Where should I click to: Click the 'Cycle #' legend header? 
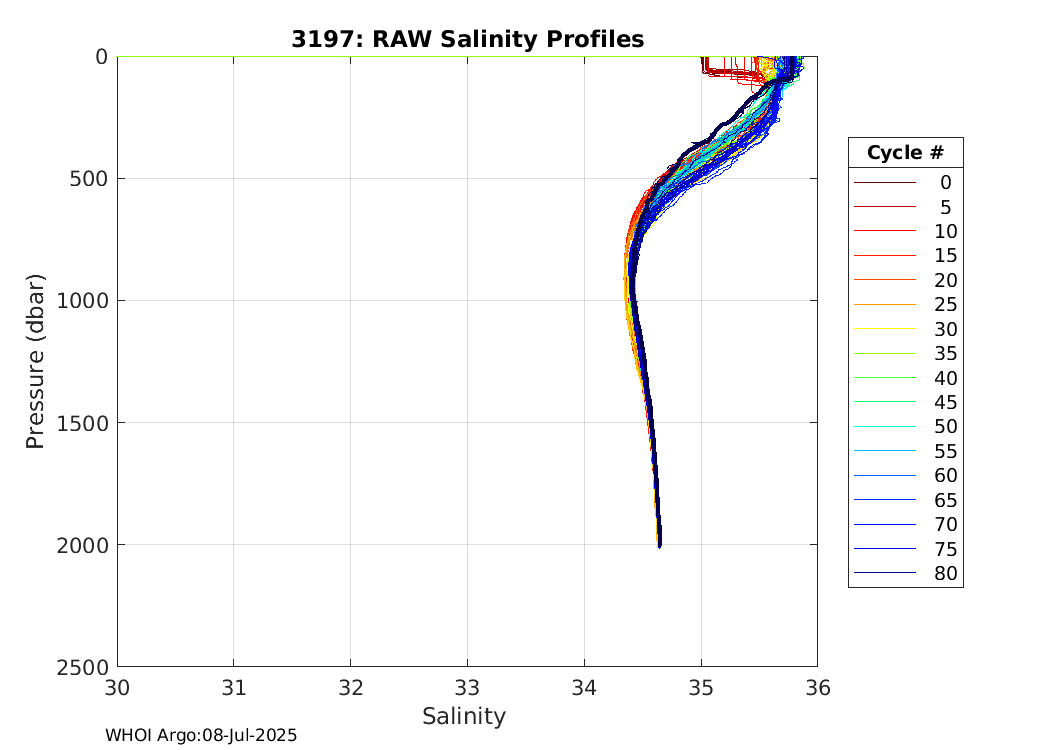coord(905,153)
